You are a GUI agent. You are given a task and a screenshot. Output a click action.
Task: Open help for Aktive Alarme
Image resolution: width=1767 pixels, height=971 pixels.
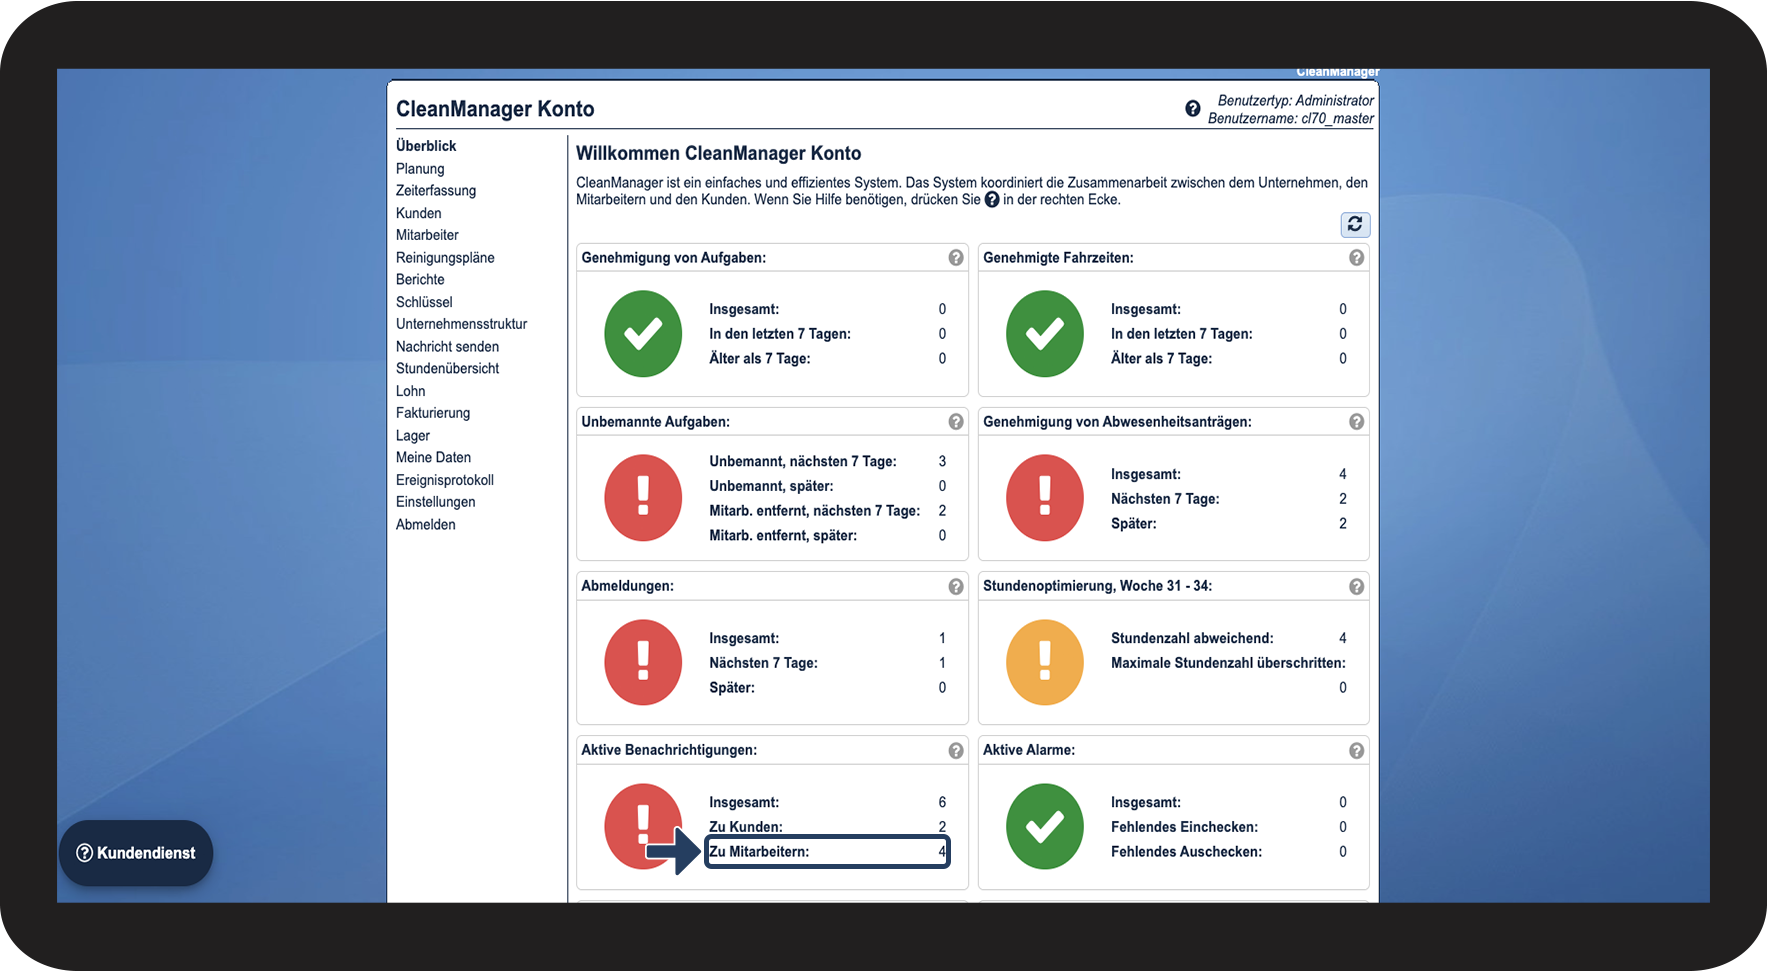[1356, 751]
